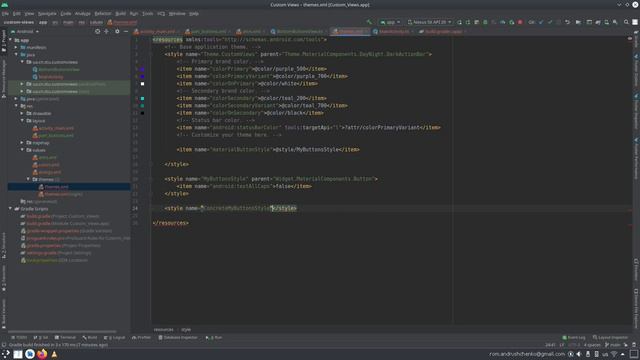Switch to the build.gradle (:app) editor tab
640x360 pixels.
(x=443, y=31)
